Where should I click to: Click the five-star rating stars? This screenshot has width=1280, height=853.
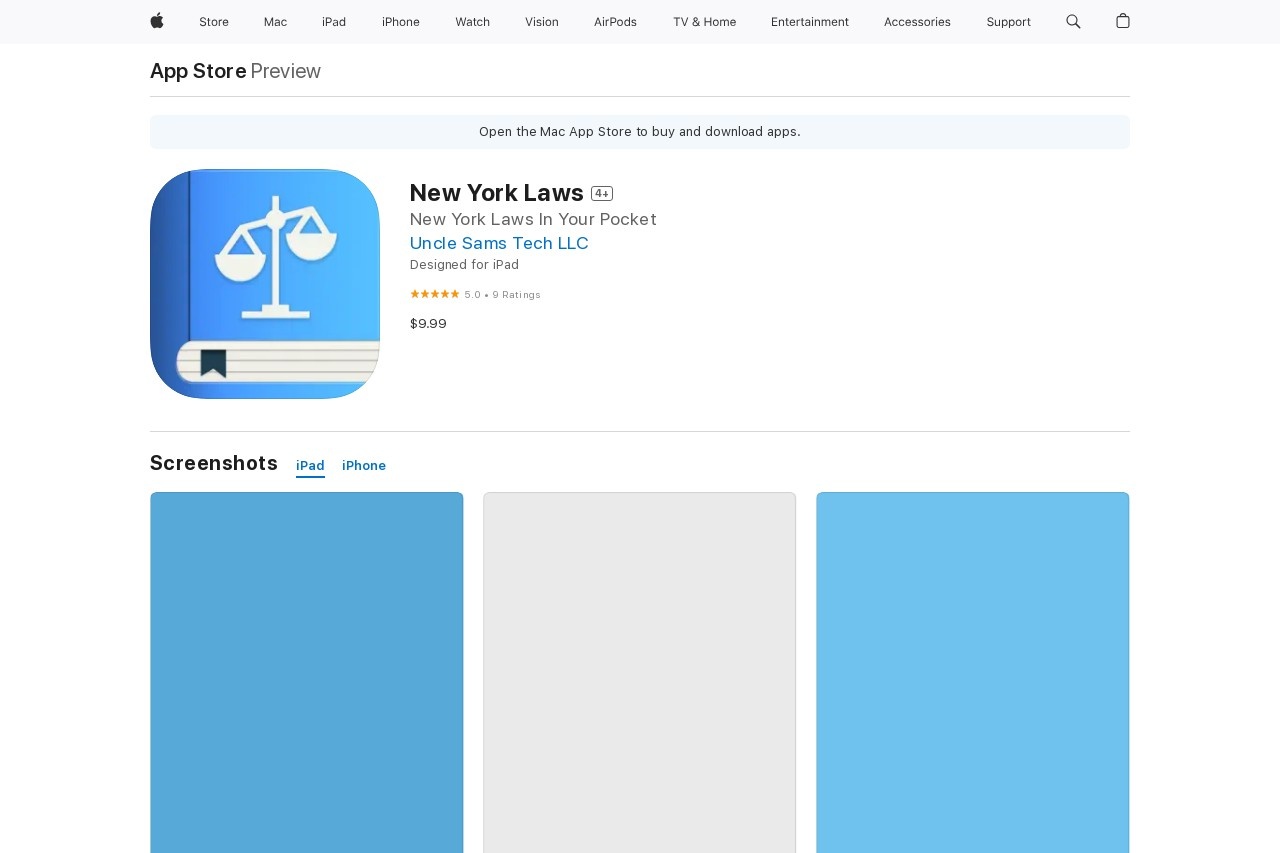(x=435, y=294)
